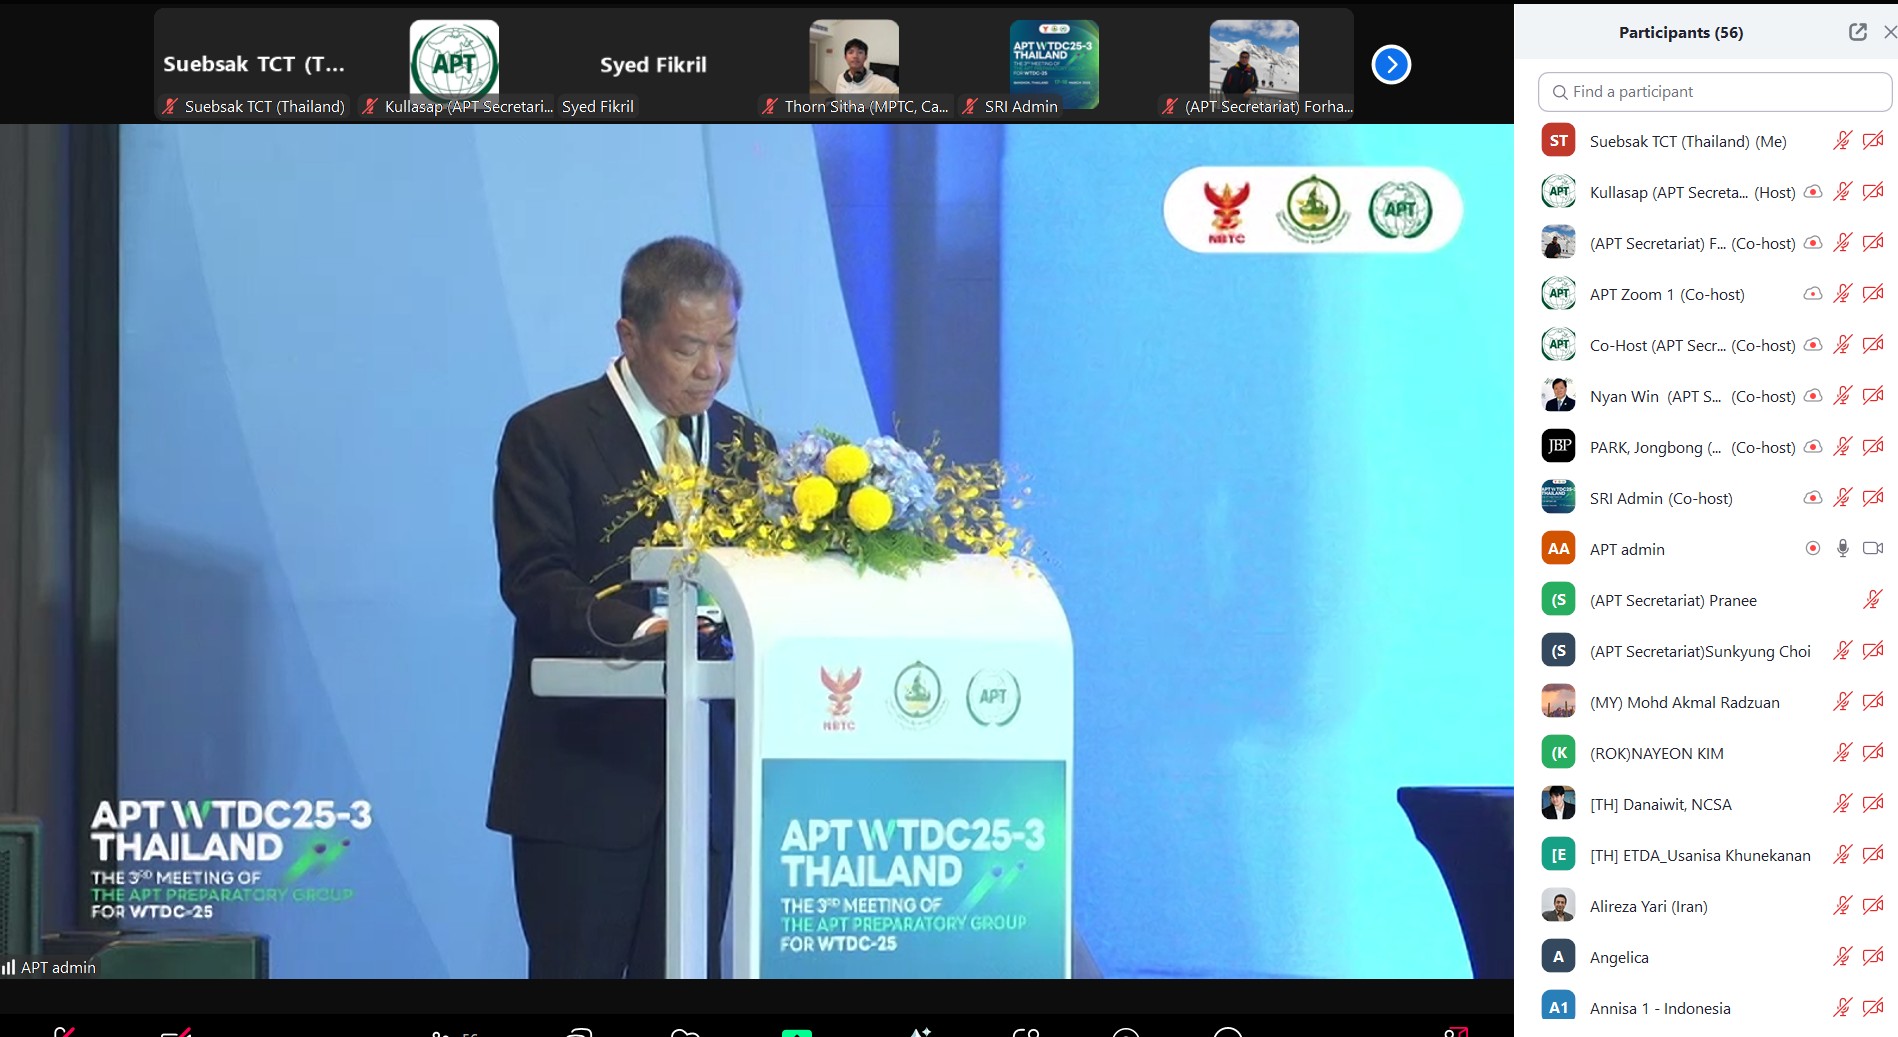The image size is (1898, 1037).
Task: Click muted mic icon for Suebsak TCT (Me)
Action: [1842, 141]
